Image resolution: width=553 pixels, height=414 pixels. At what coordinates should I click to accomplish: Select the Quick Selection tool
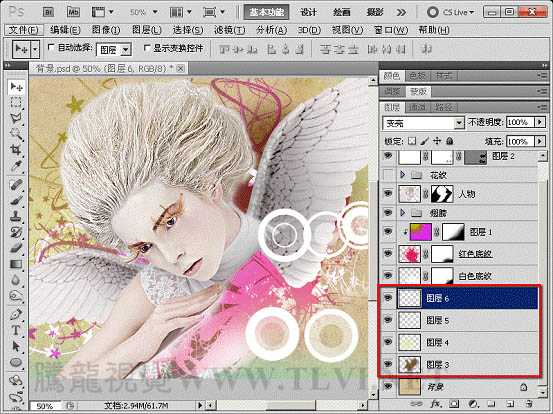(16, 134)
